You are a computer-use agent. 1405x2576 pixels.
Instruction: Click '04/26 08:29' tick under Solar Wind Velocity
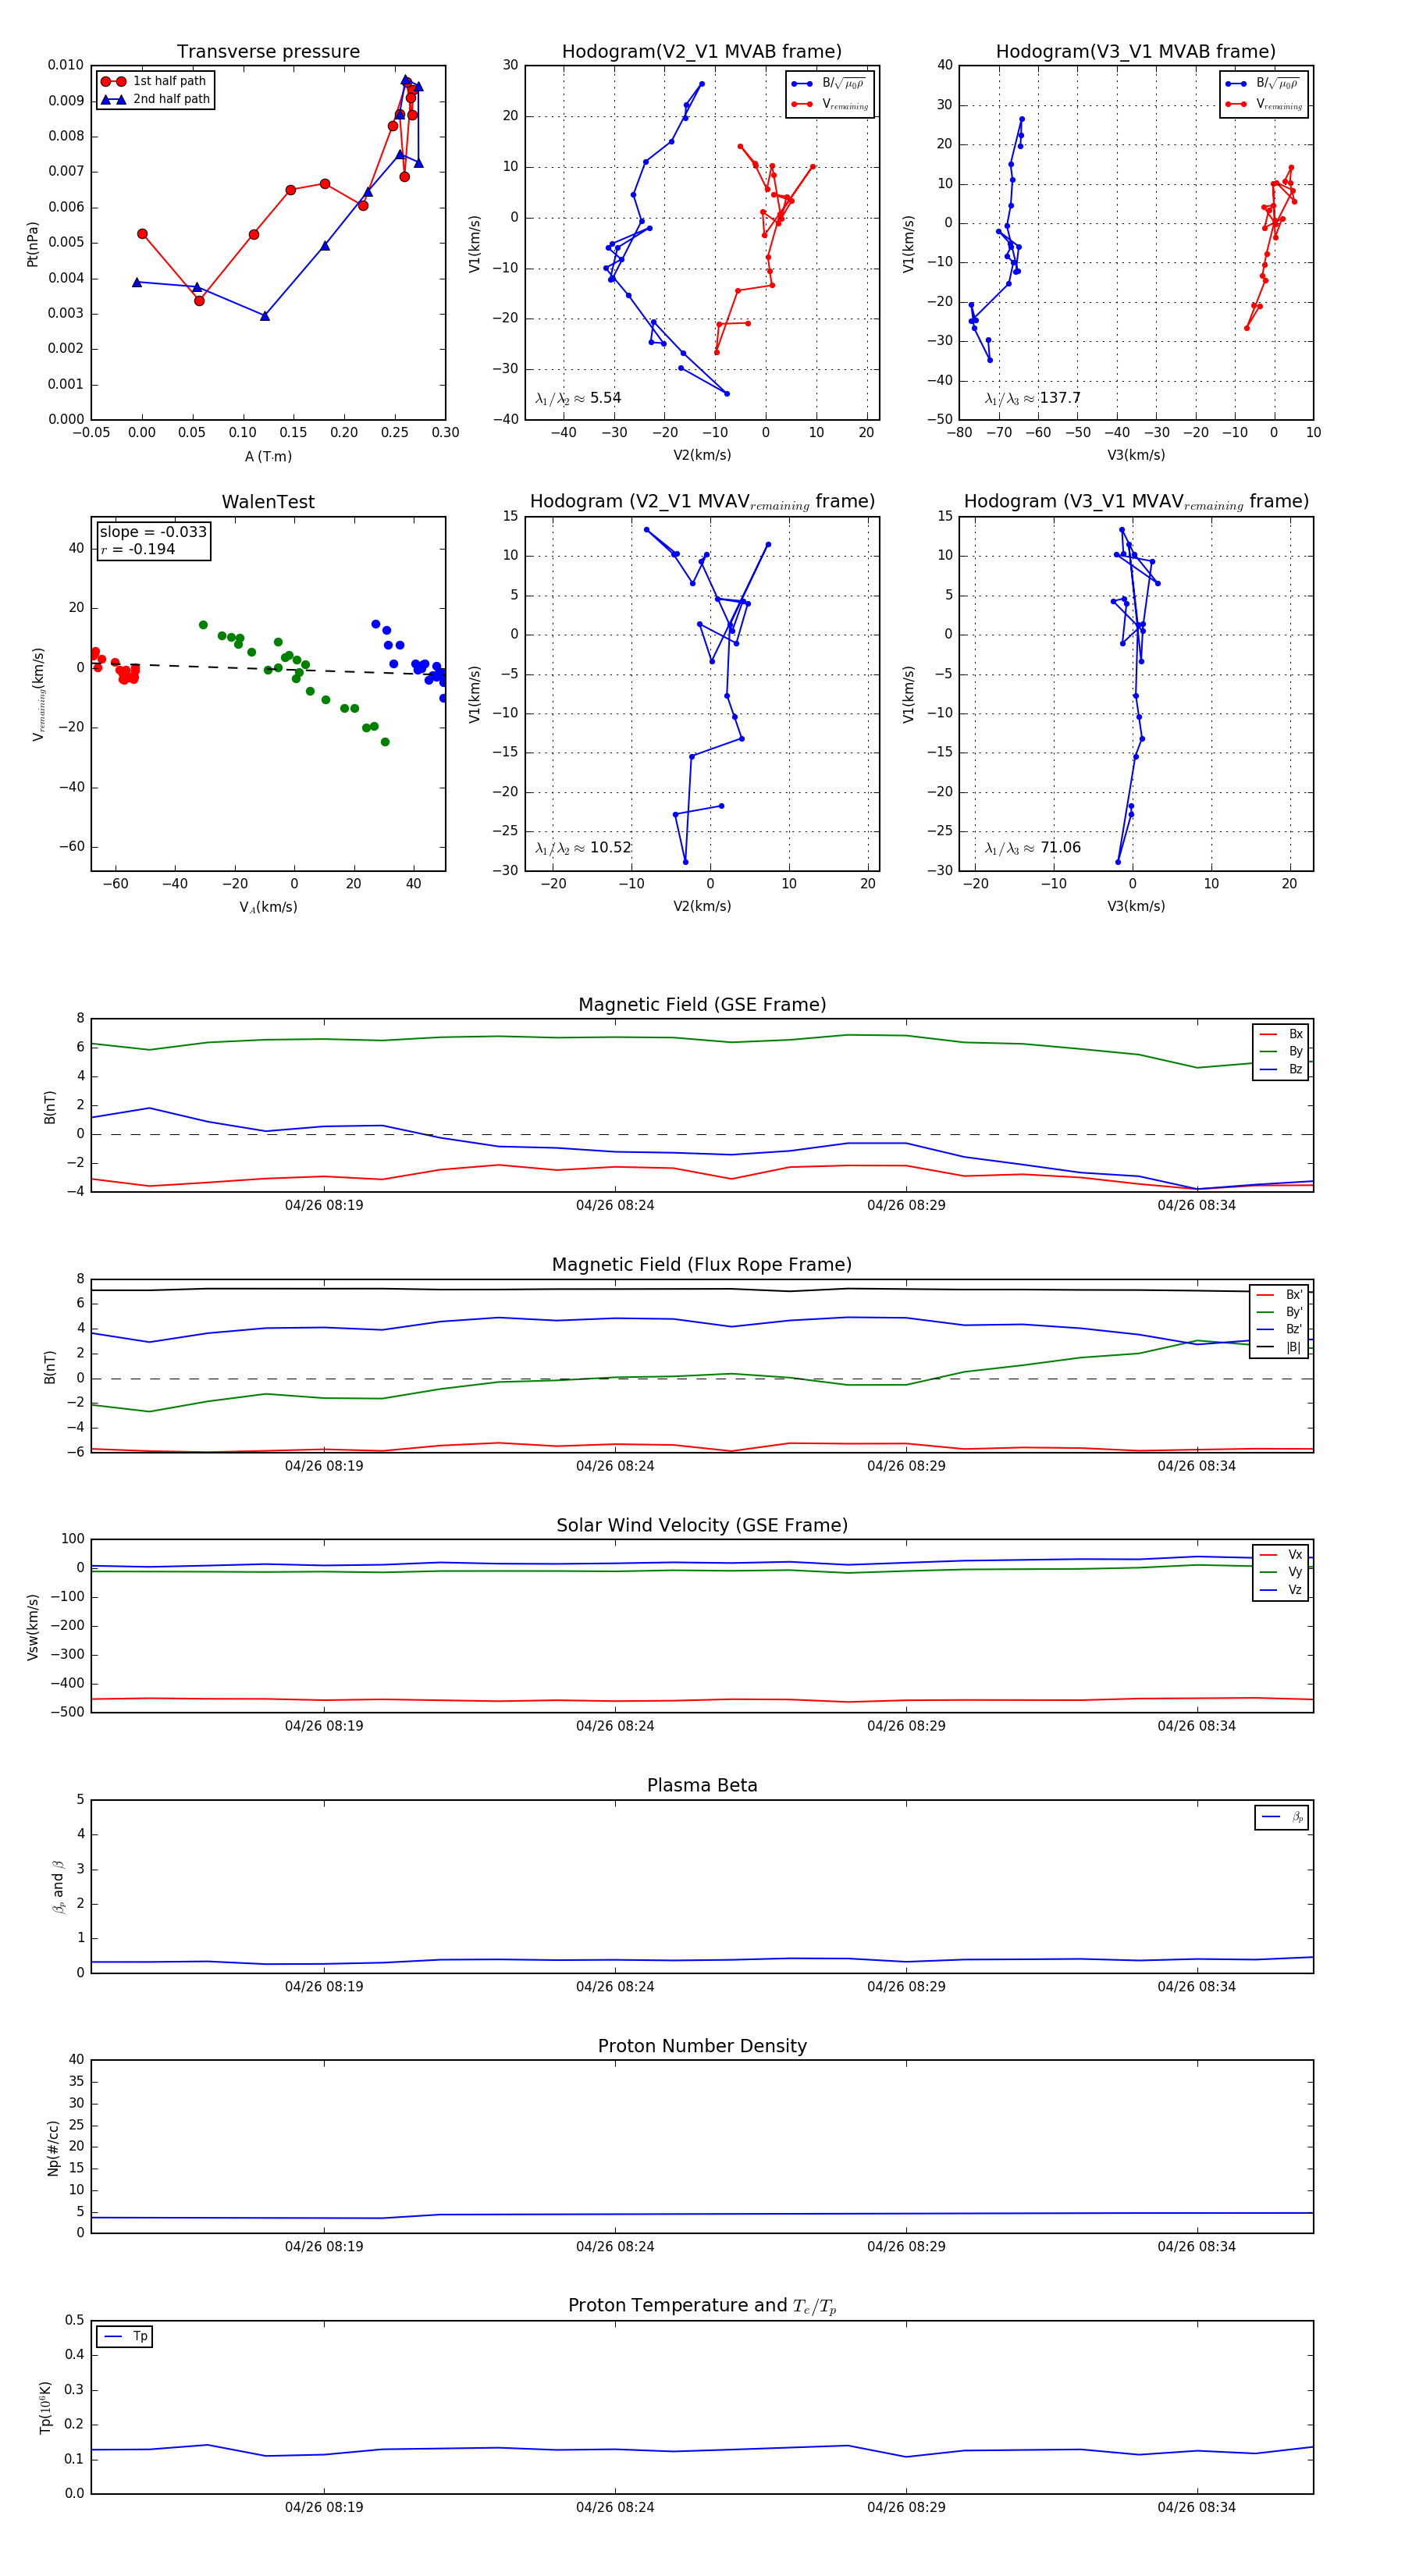[906, 1725]
